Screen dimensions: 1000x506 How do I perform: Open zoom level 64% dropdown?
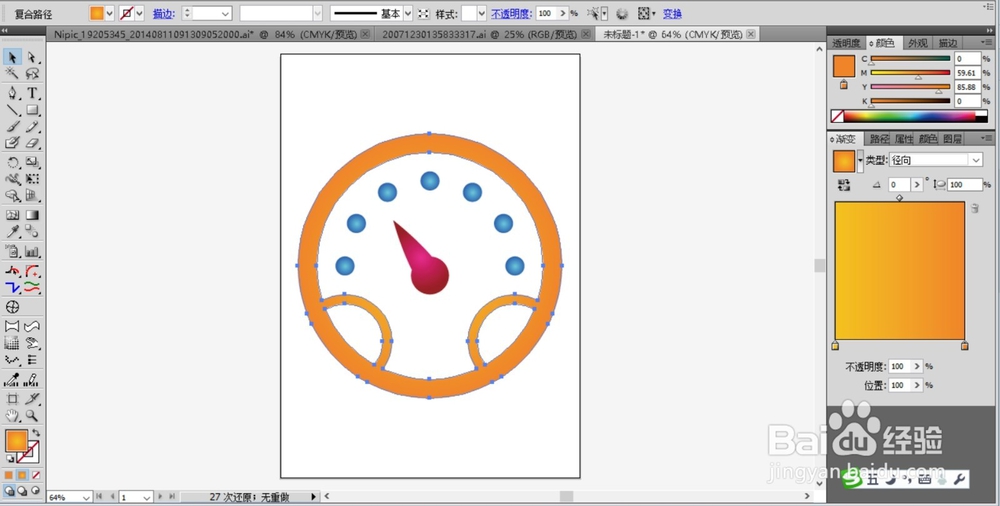[85, 497]
